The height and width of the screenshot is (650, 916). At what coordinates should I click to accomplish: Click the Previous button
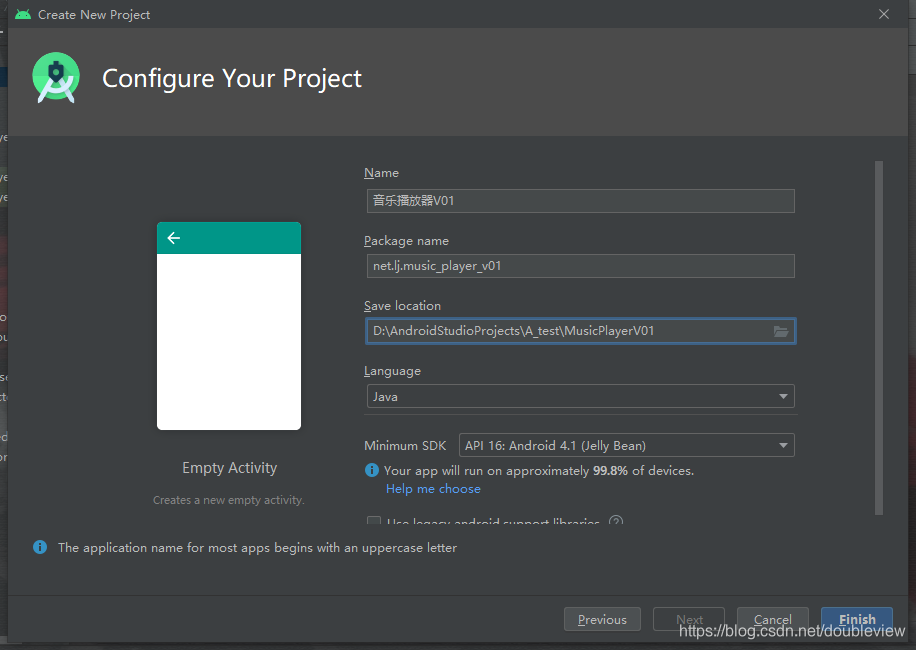pyautogui.click(x=602, y=619)
